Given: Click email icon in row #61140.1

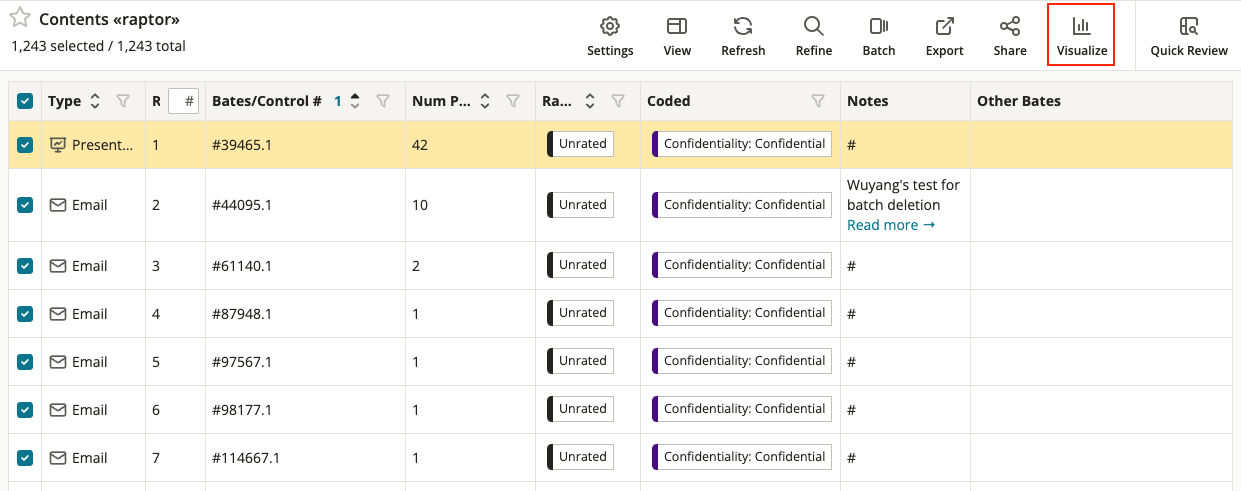Looking at the screenshot, I should click(58, 266).
